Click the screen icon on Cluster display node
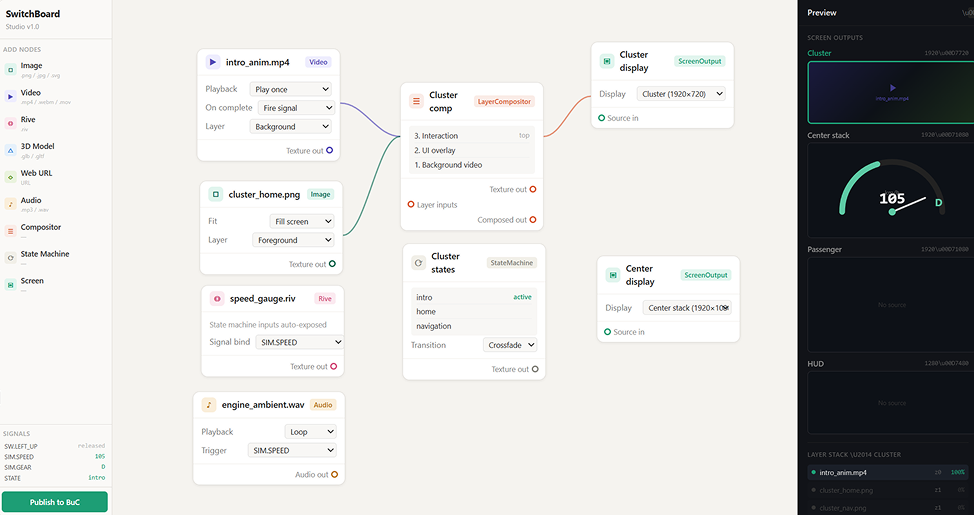The image size is (974, 515). [607, 61]
